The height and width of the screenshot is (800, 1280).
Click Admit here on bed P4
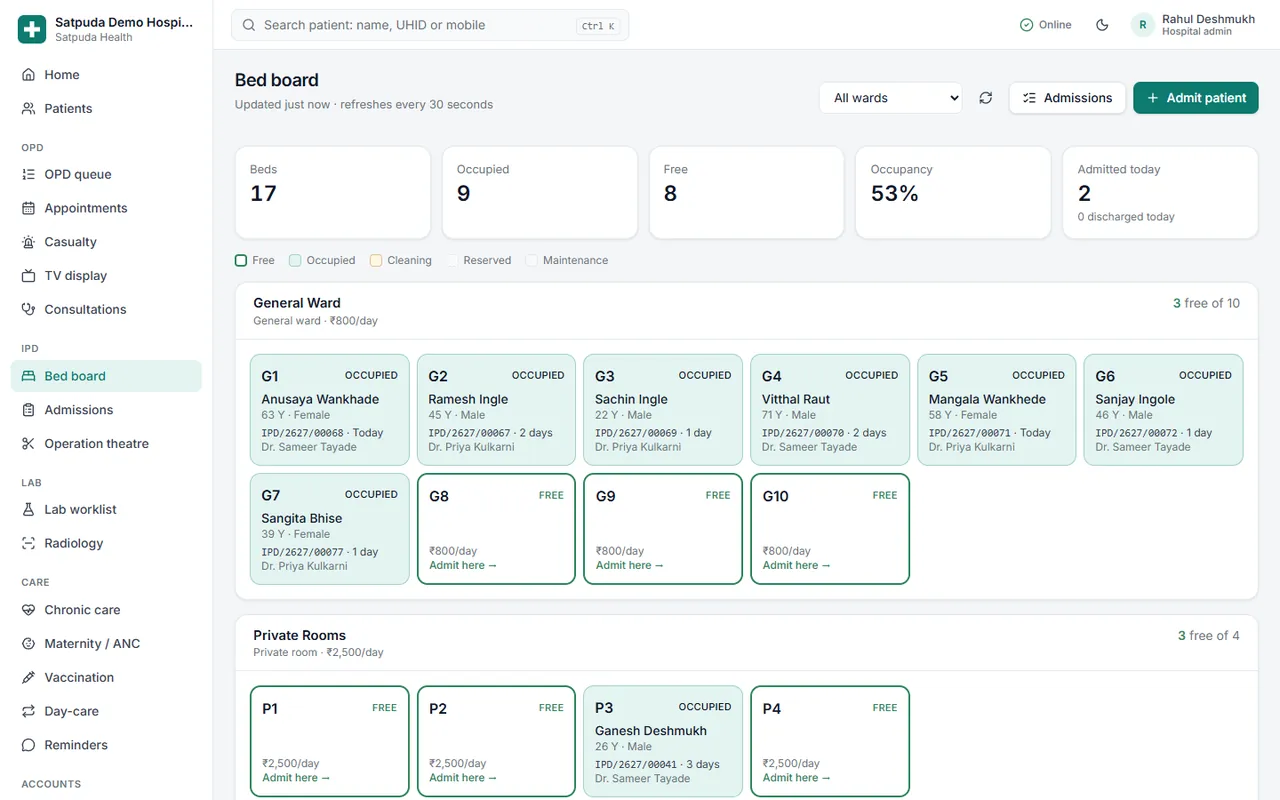pos(797,778)
